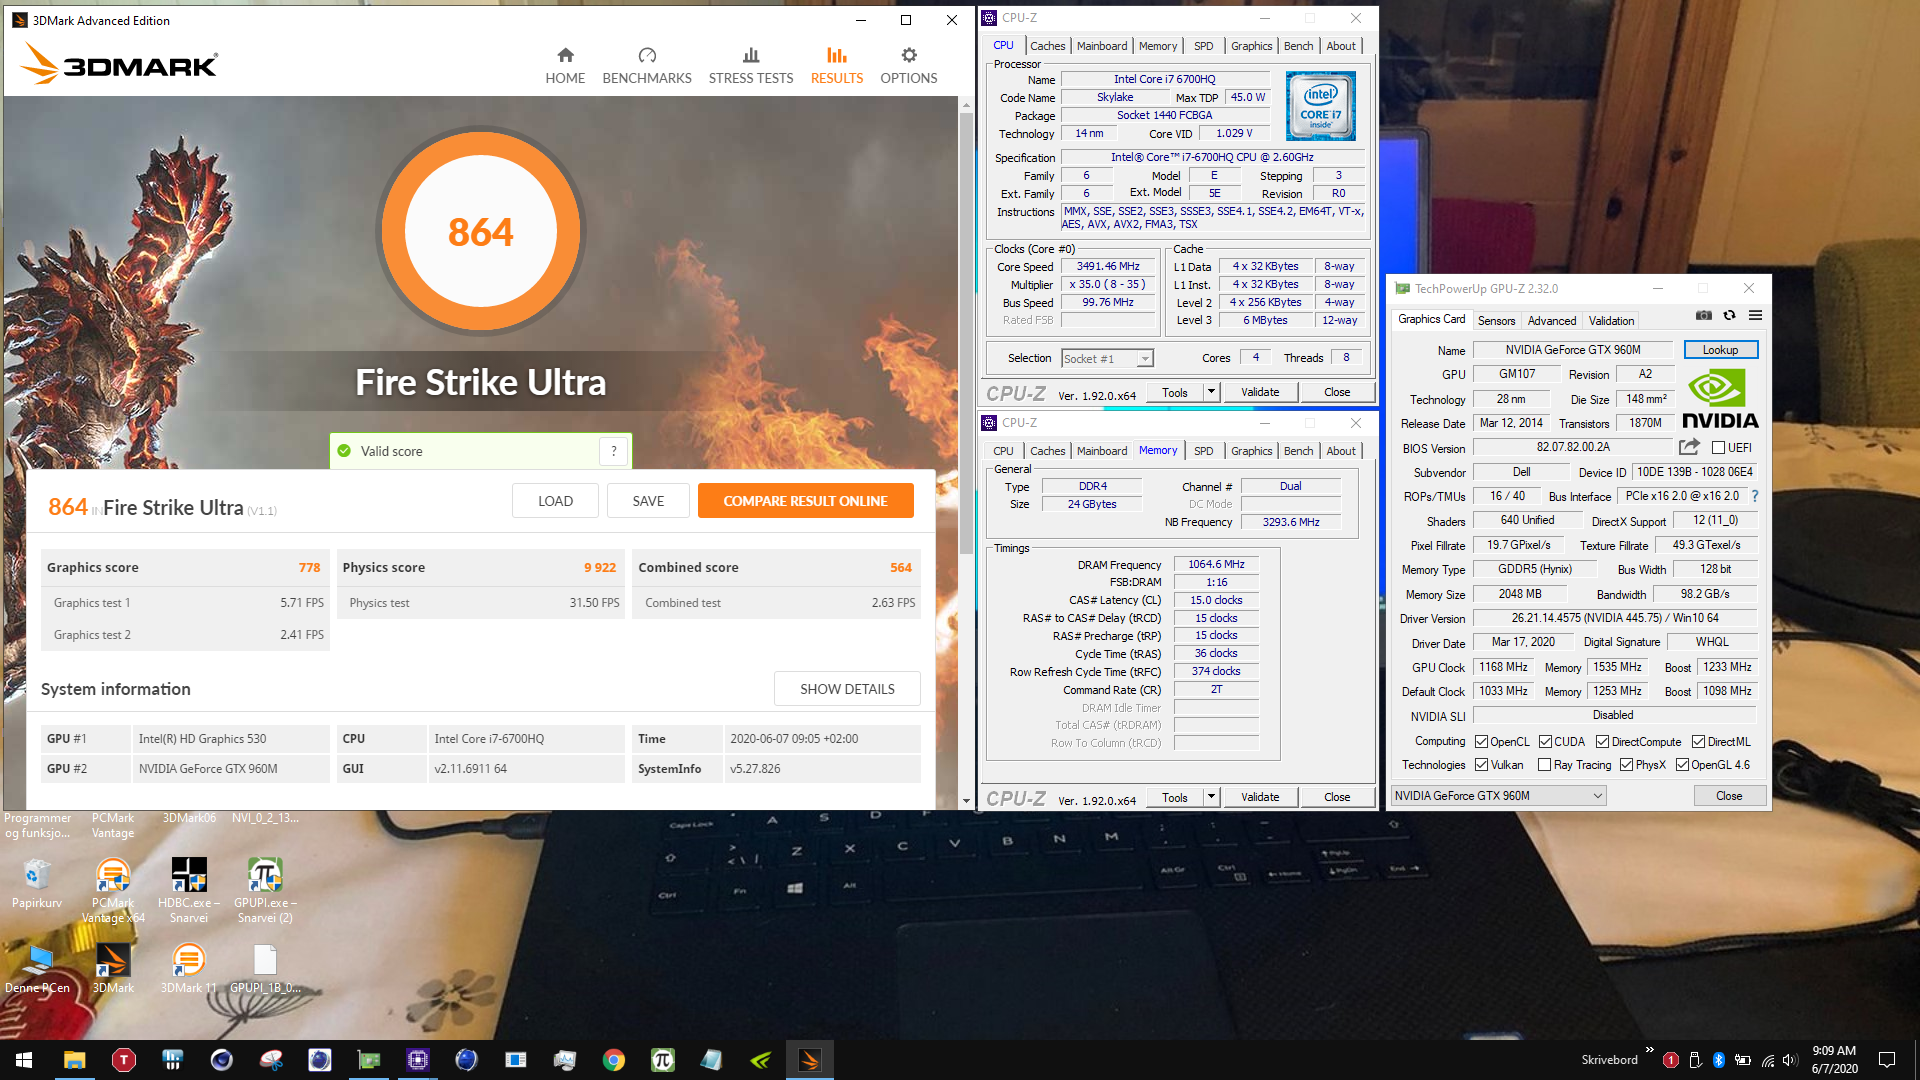Click the NVIDIA logo in GPU-Z

click(1720, 399)
